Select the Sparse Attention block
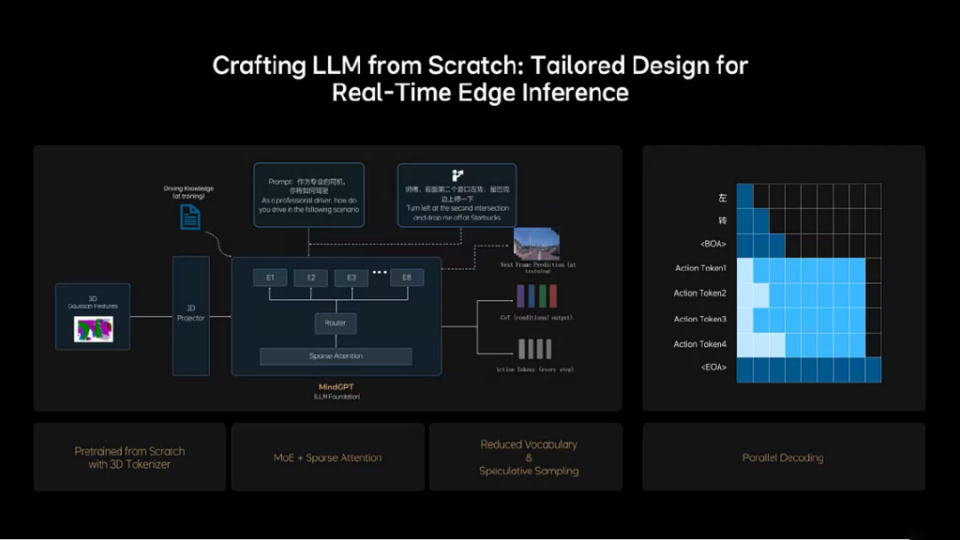This screenshot has width=960, height=540. tap(336, 356)
